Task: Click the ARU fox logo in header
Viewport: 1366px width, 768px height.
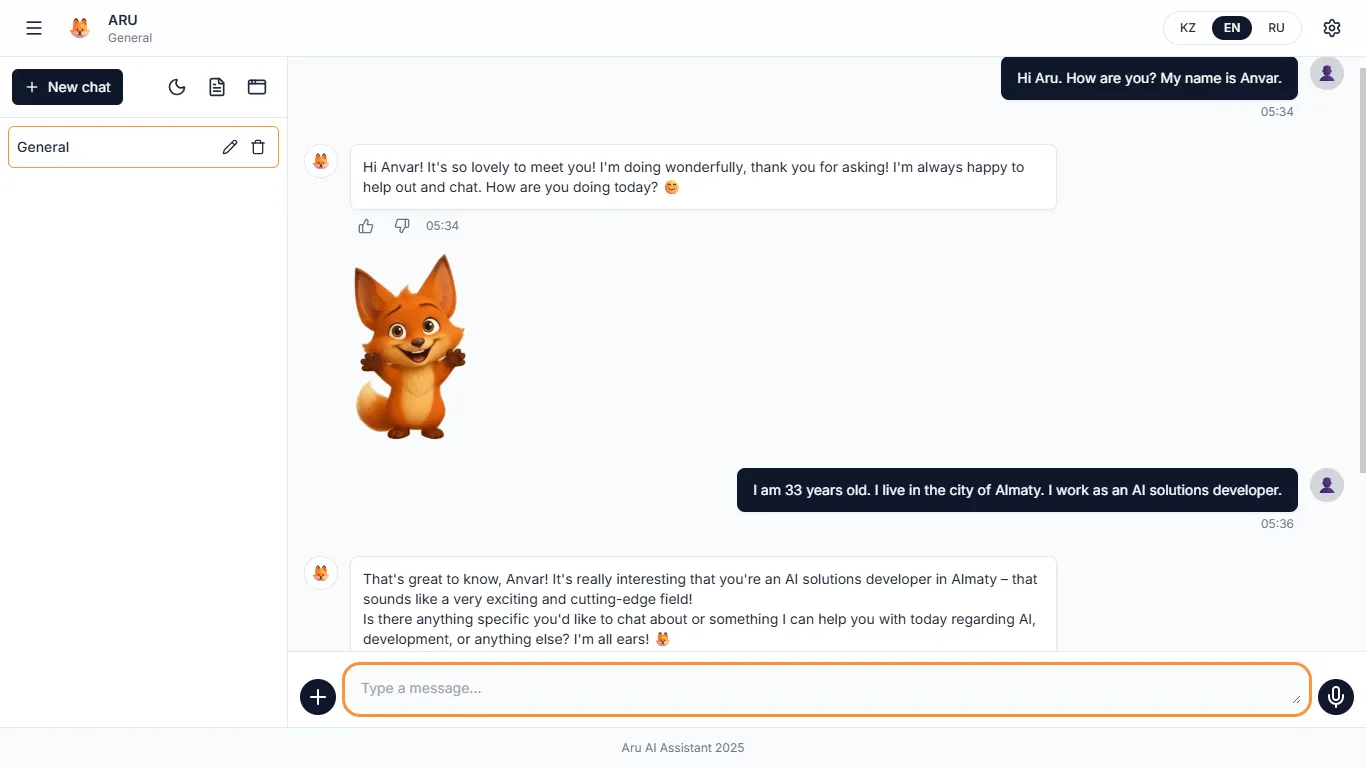Action: tap(80, 28)
